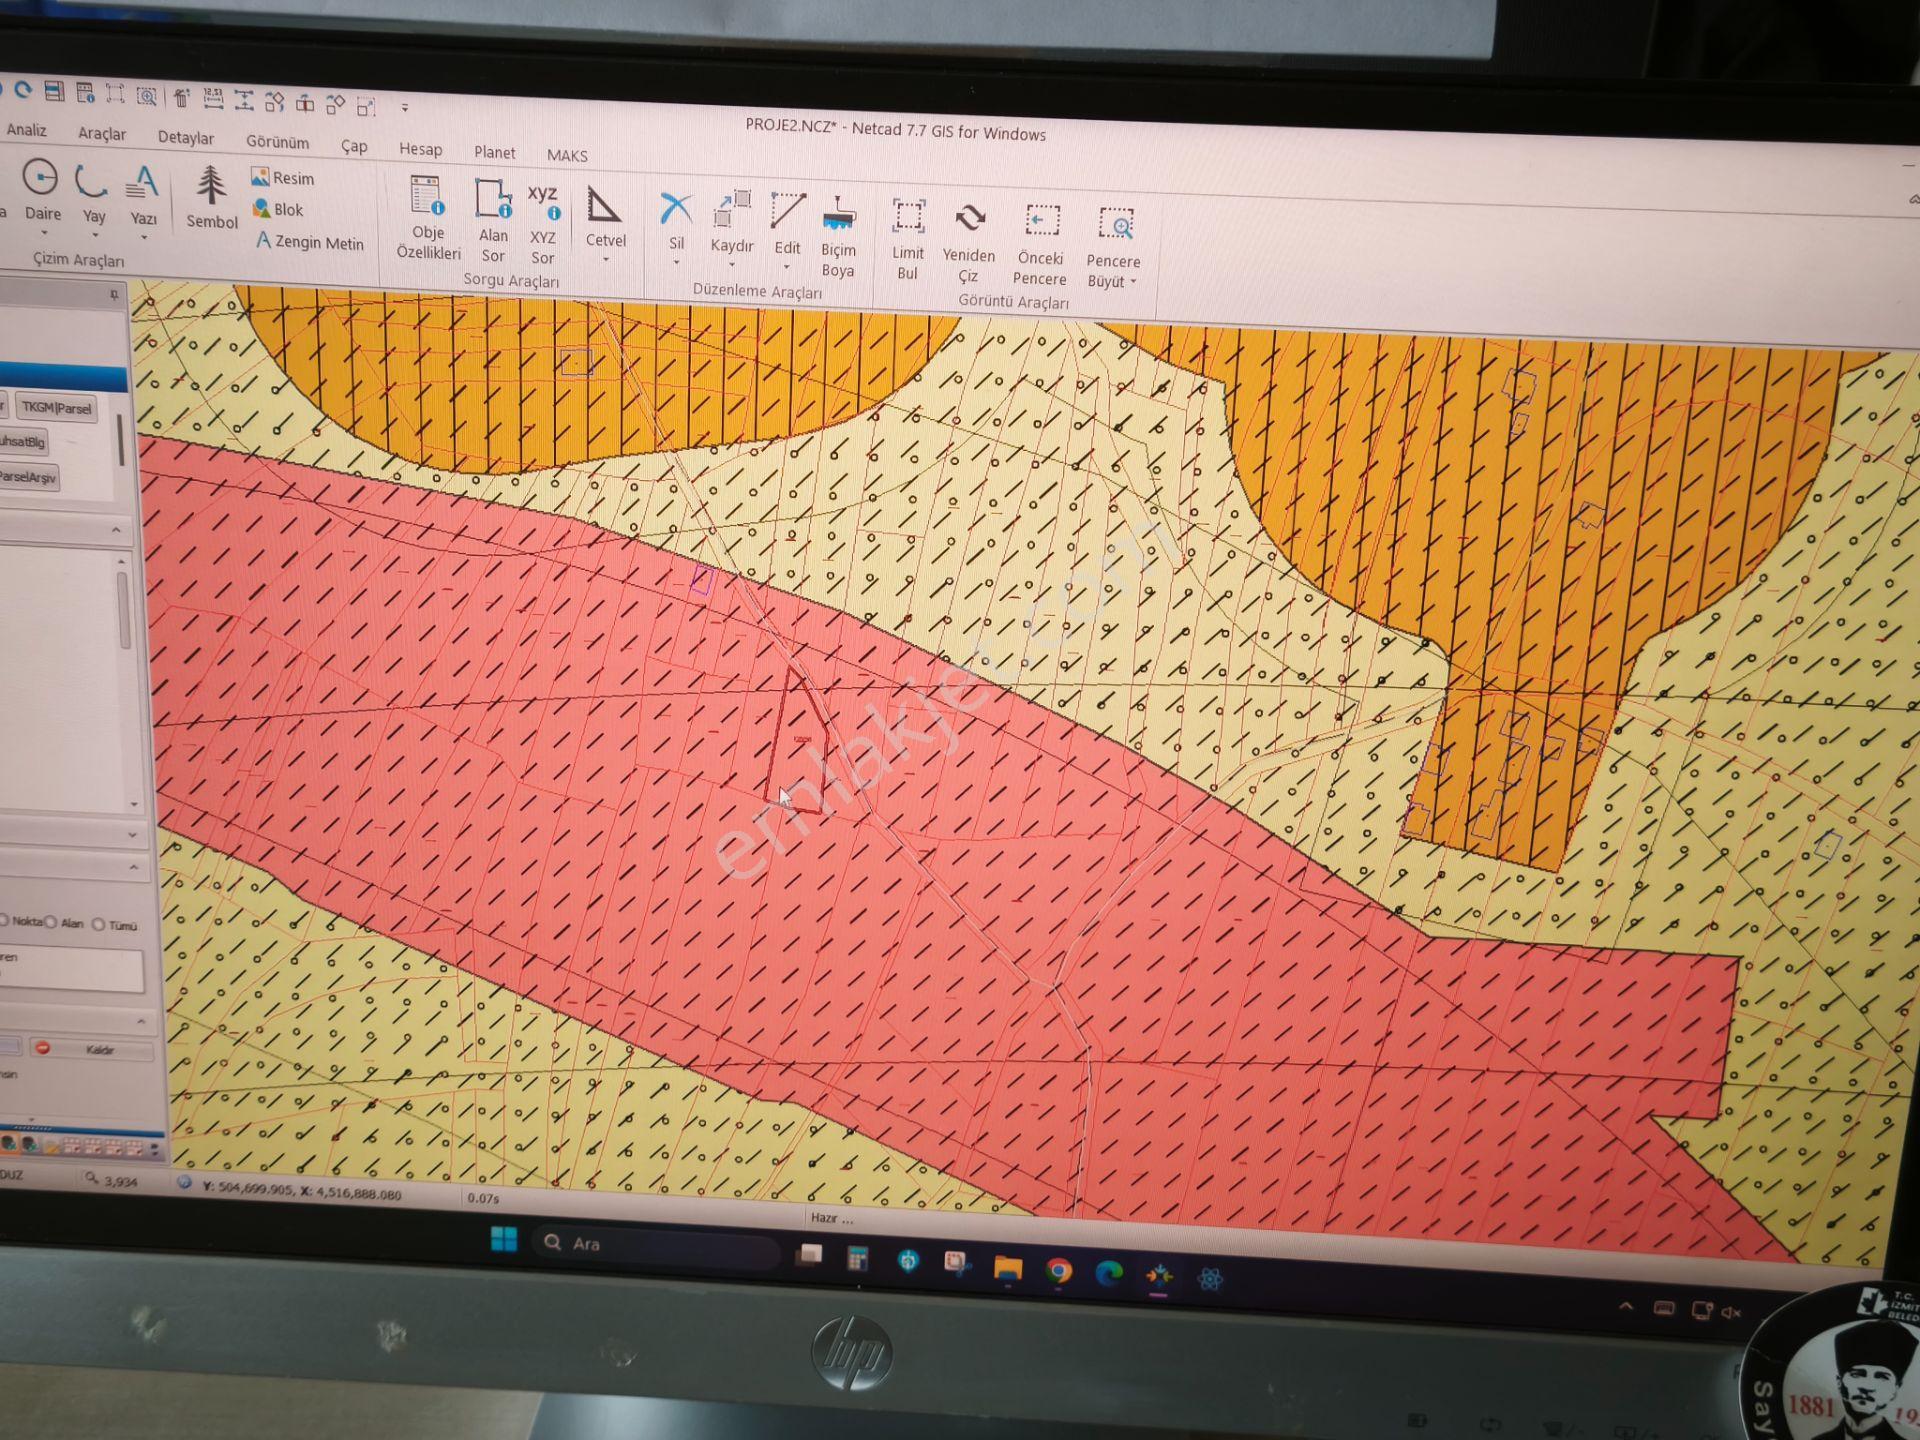1920x1440 pixels.
Task: Open dropdown arrow under Cetvel
Action: [x=606, y=260]
